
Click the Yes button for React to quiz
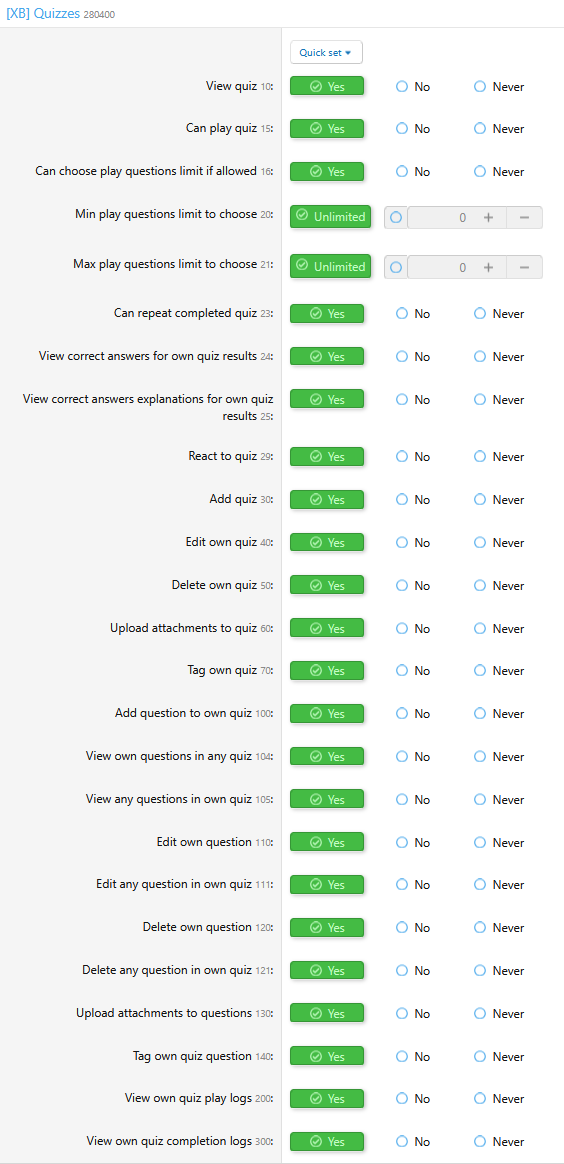[327, 457]
